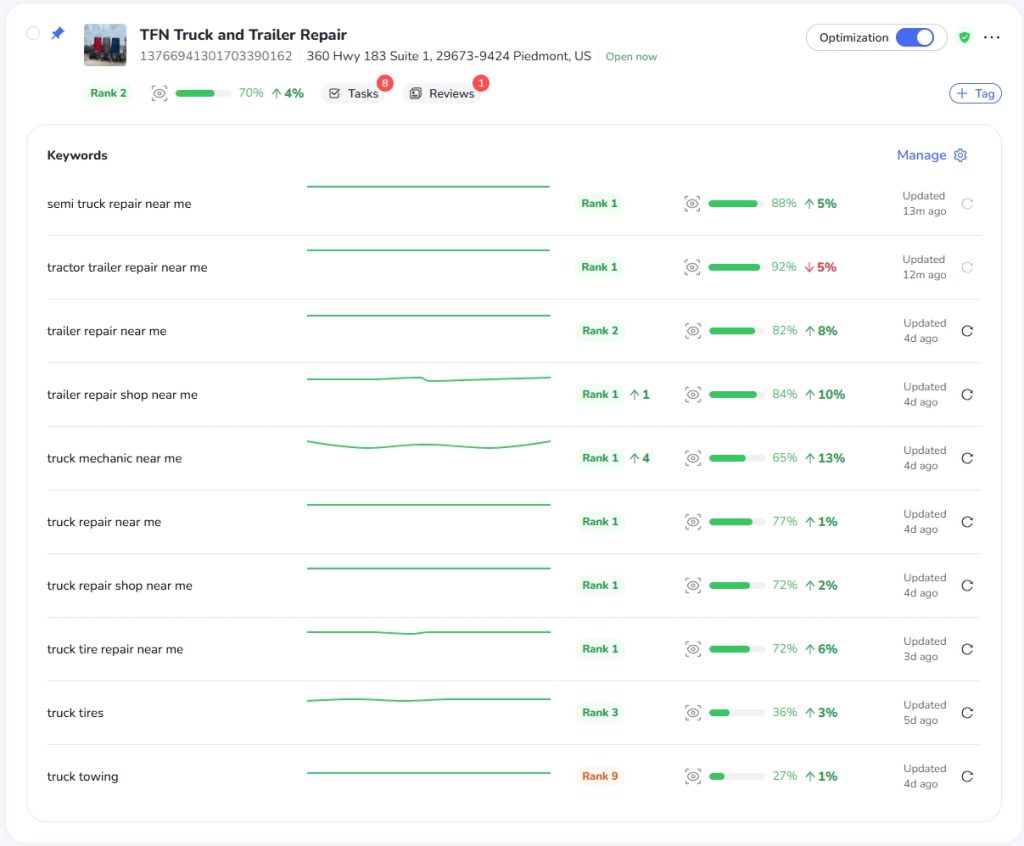Select the 'trailer repair near me' keyword

pos(106,331)
